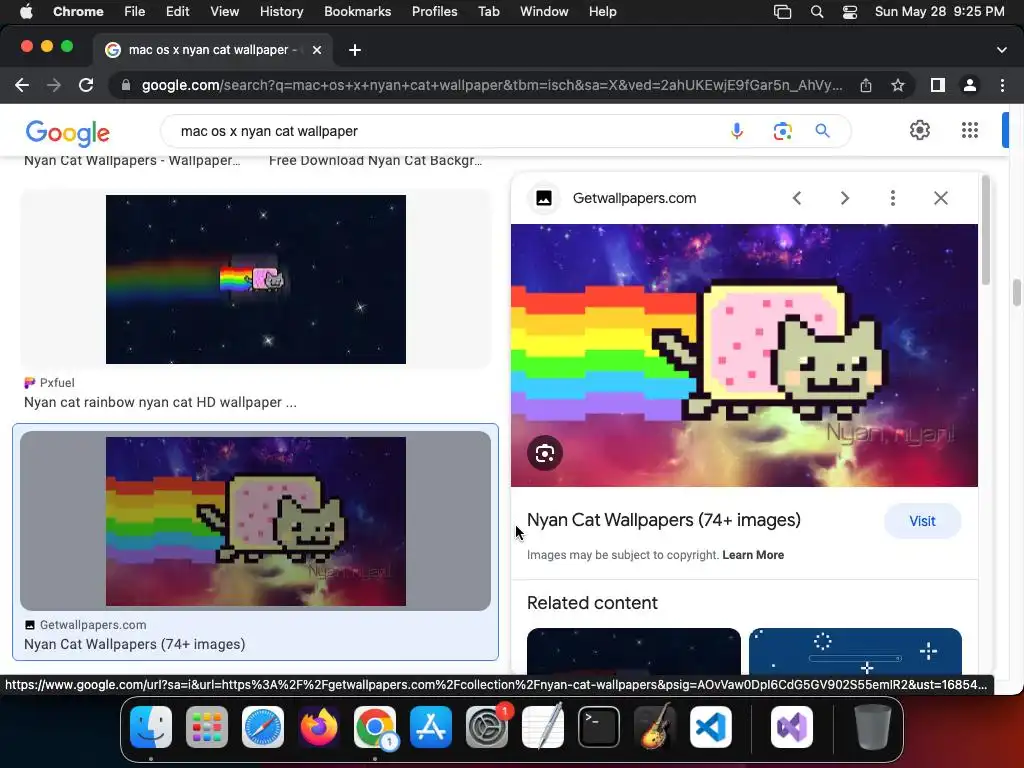Image resolution: width=1024 pixels, height=768 pixels.
Task: Open the Profiles menu
Action: tap(434, 12)
